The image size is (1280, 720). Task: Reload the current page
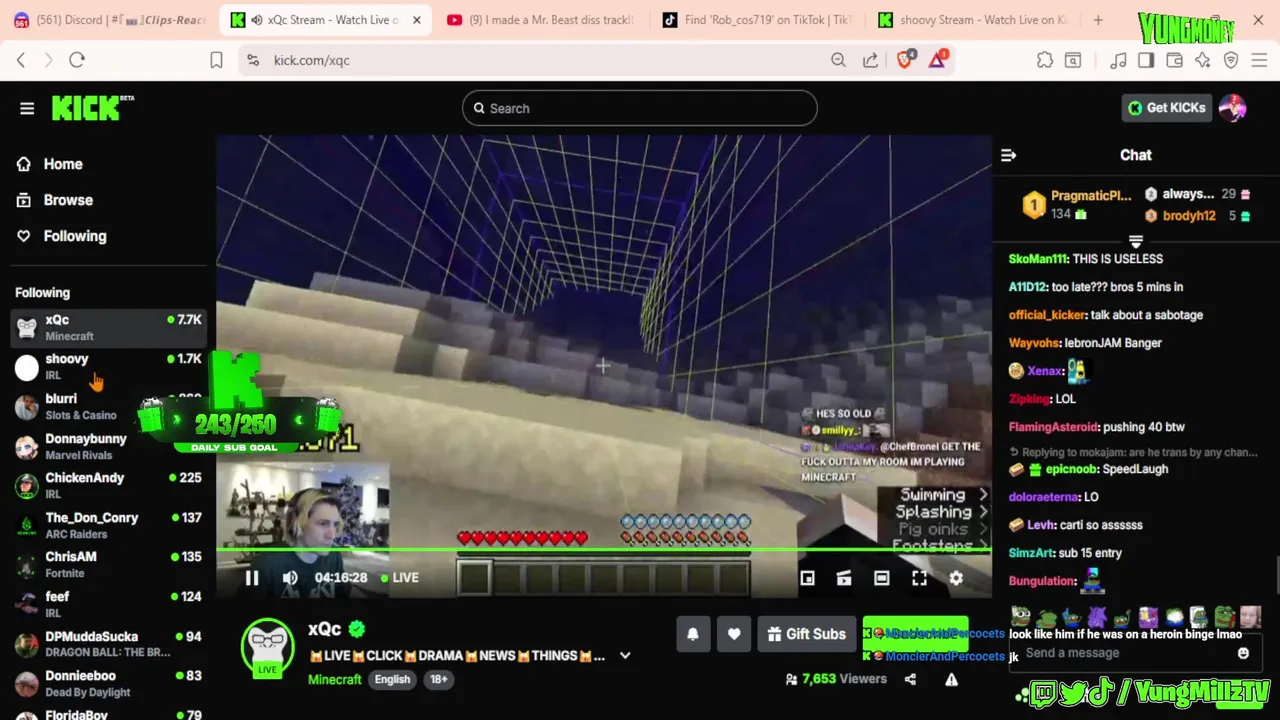click(x=77, y=60)
